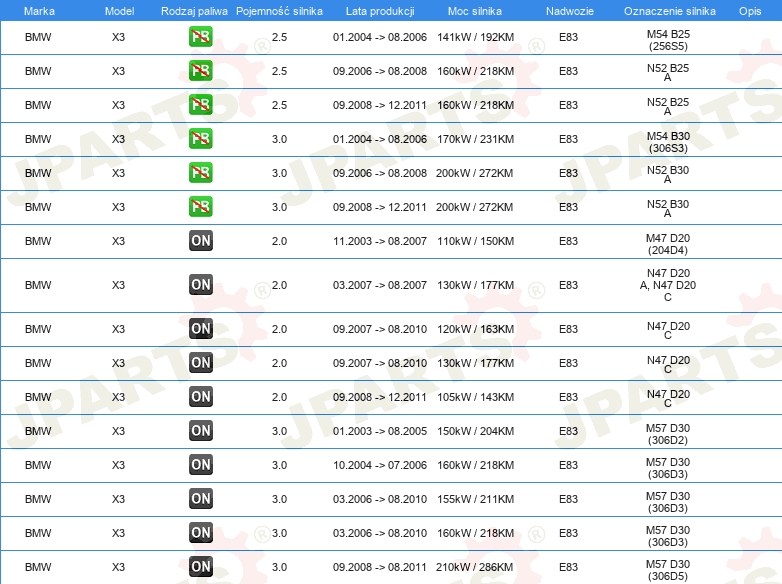Select the 170kW / 231KM power cell
This screenshot has width=782, height=584.
pyautogui.click(x=475, y=139)
